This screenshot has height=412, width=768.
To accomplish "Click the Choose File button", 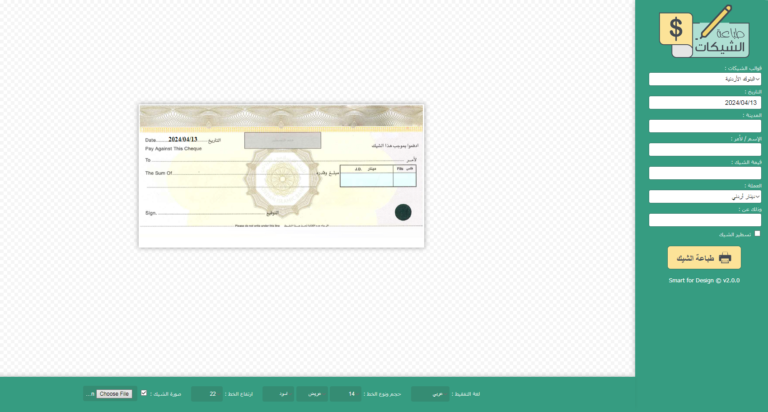I will (114, 394).
